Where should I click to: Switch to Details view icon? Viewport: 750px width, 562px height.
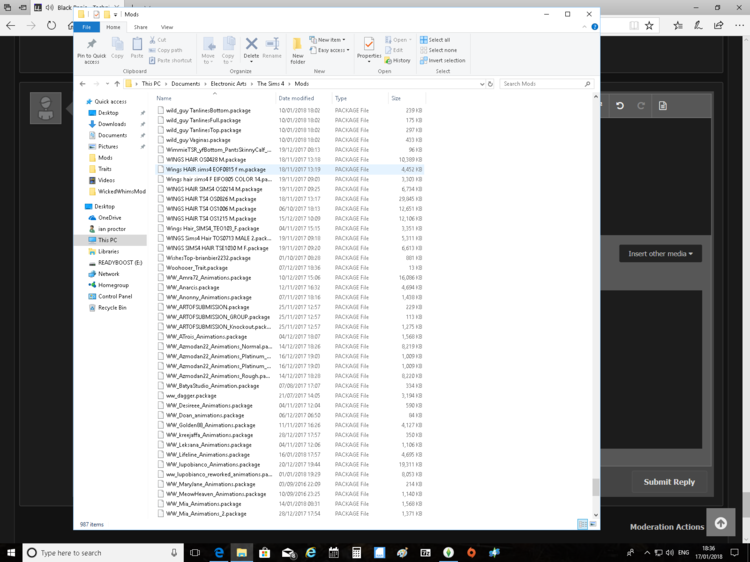pos(582,524)
